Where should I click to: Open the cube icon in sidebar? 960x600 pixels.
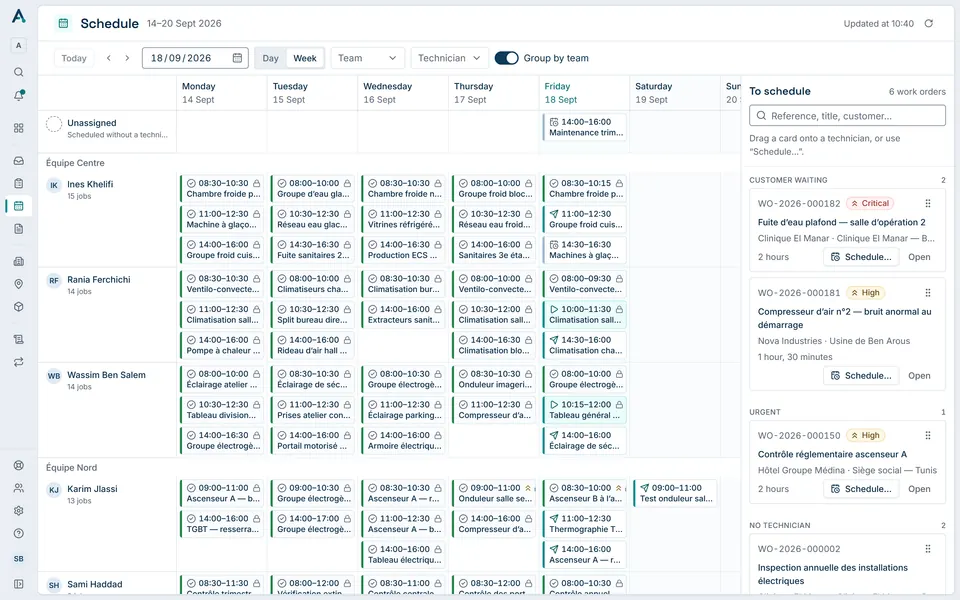[x=19, y=307]
